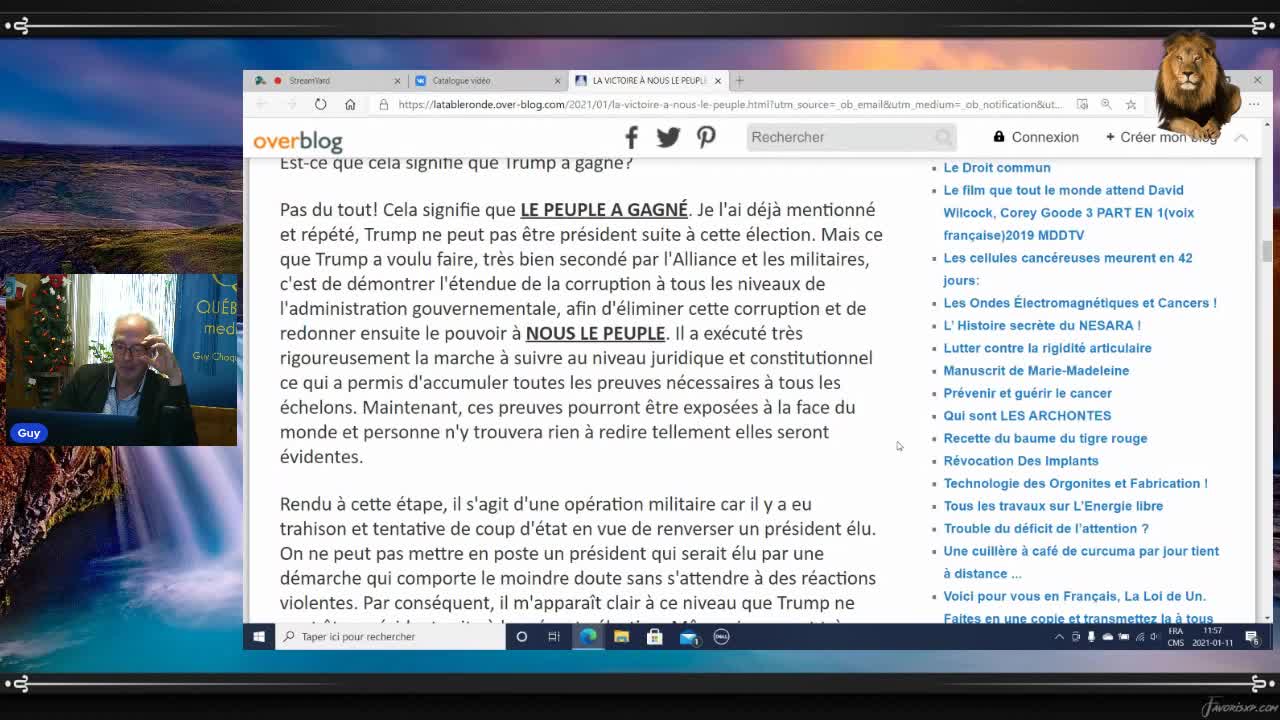Open the notification center icon
Image resolution: width=1280 pixels, height=720 pixels.
1252,636
